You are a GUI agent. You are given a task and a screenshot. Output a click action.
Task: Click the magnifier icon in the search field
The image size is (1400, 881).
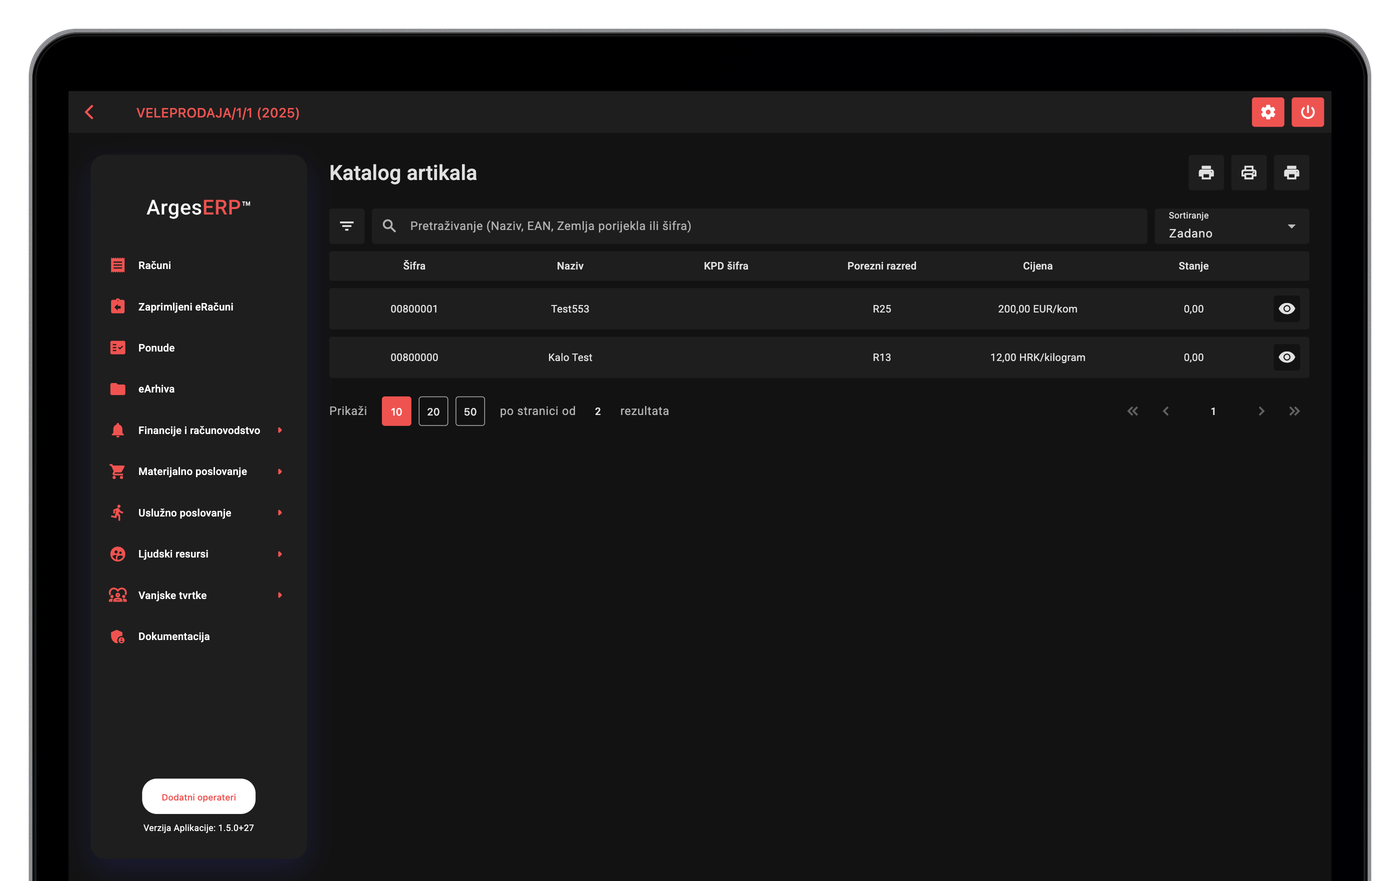390,226
